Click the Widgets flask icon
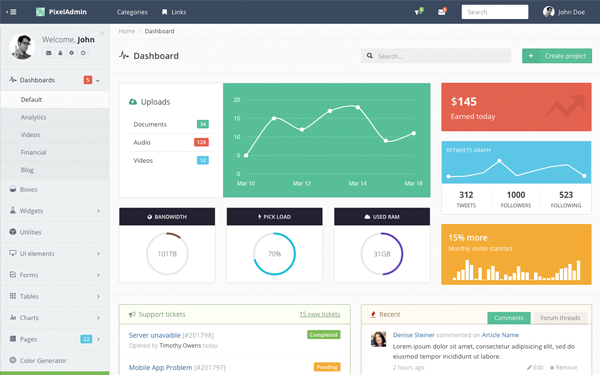Screen dimensions: 600x375 [x=13, y=210]
